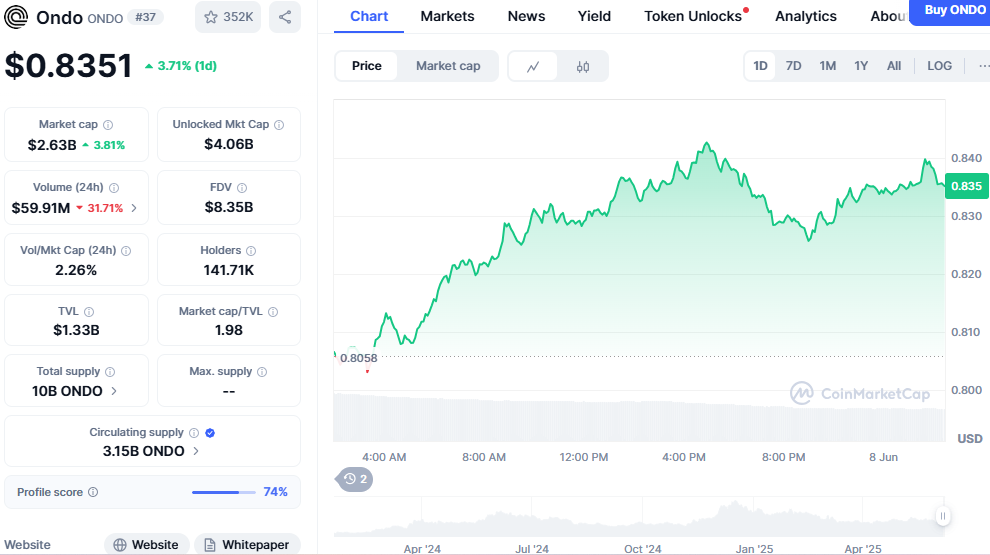Set chart range to All

(894, 66)
